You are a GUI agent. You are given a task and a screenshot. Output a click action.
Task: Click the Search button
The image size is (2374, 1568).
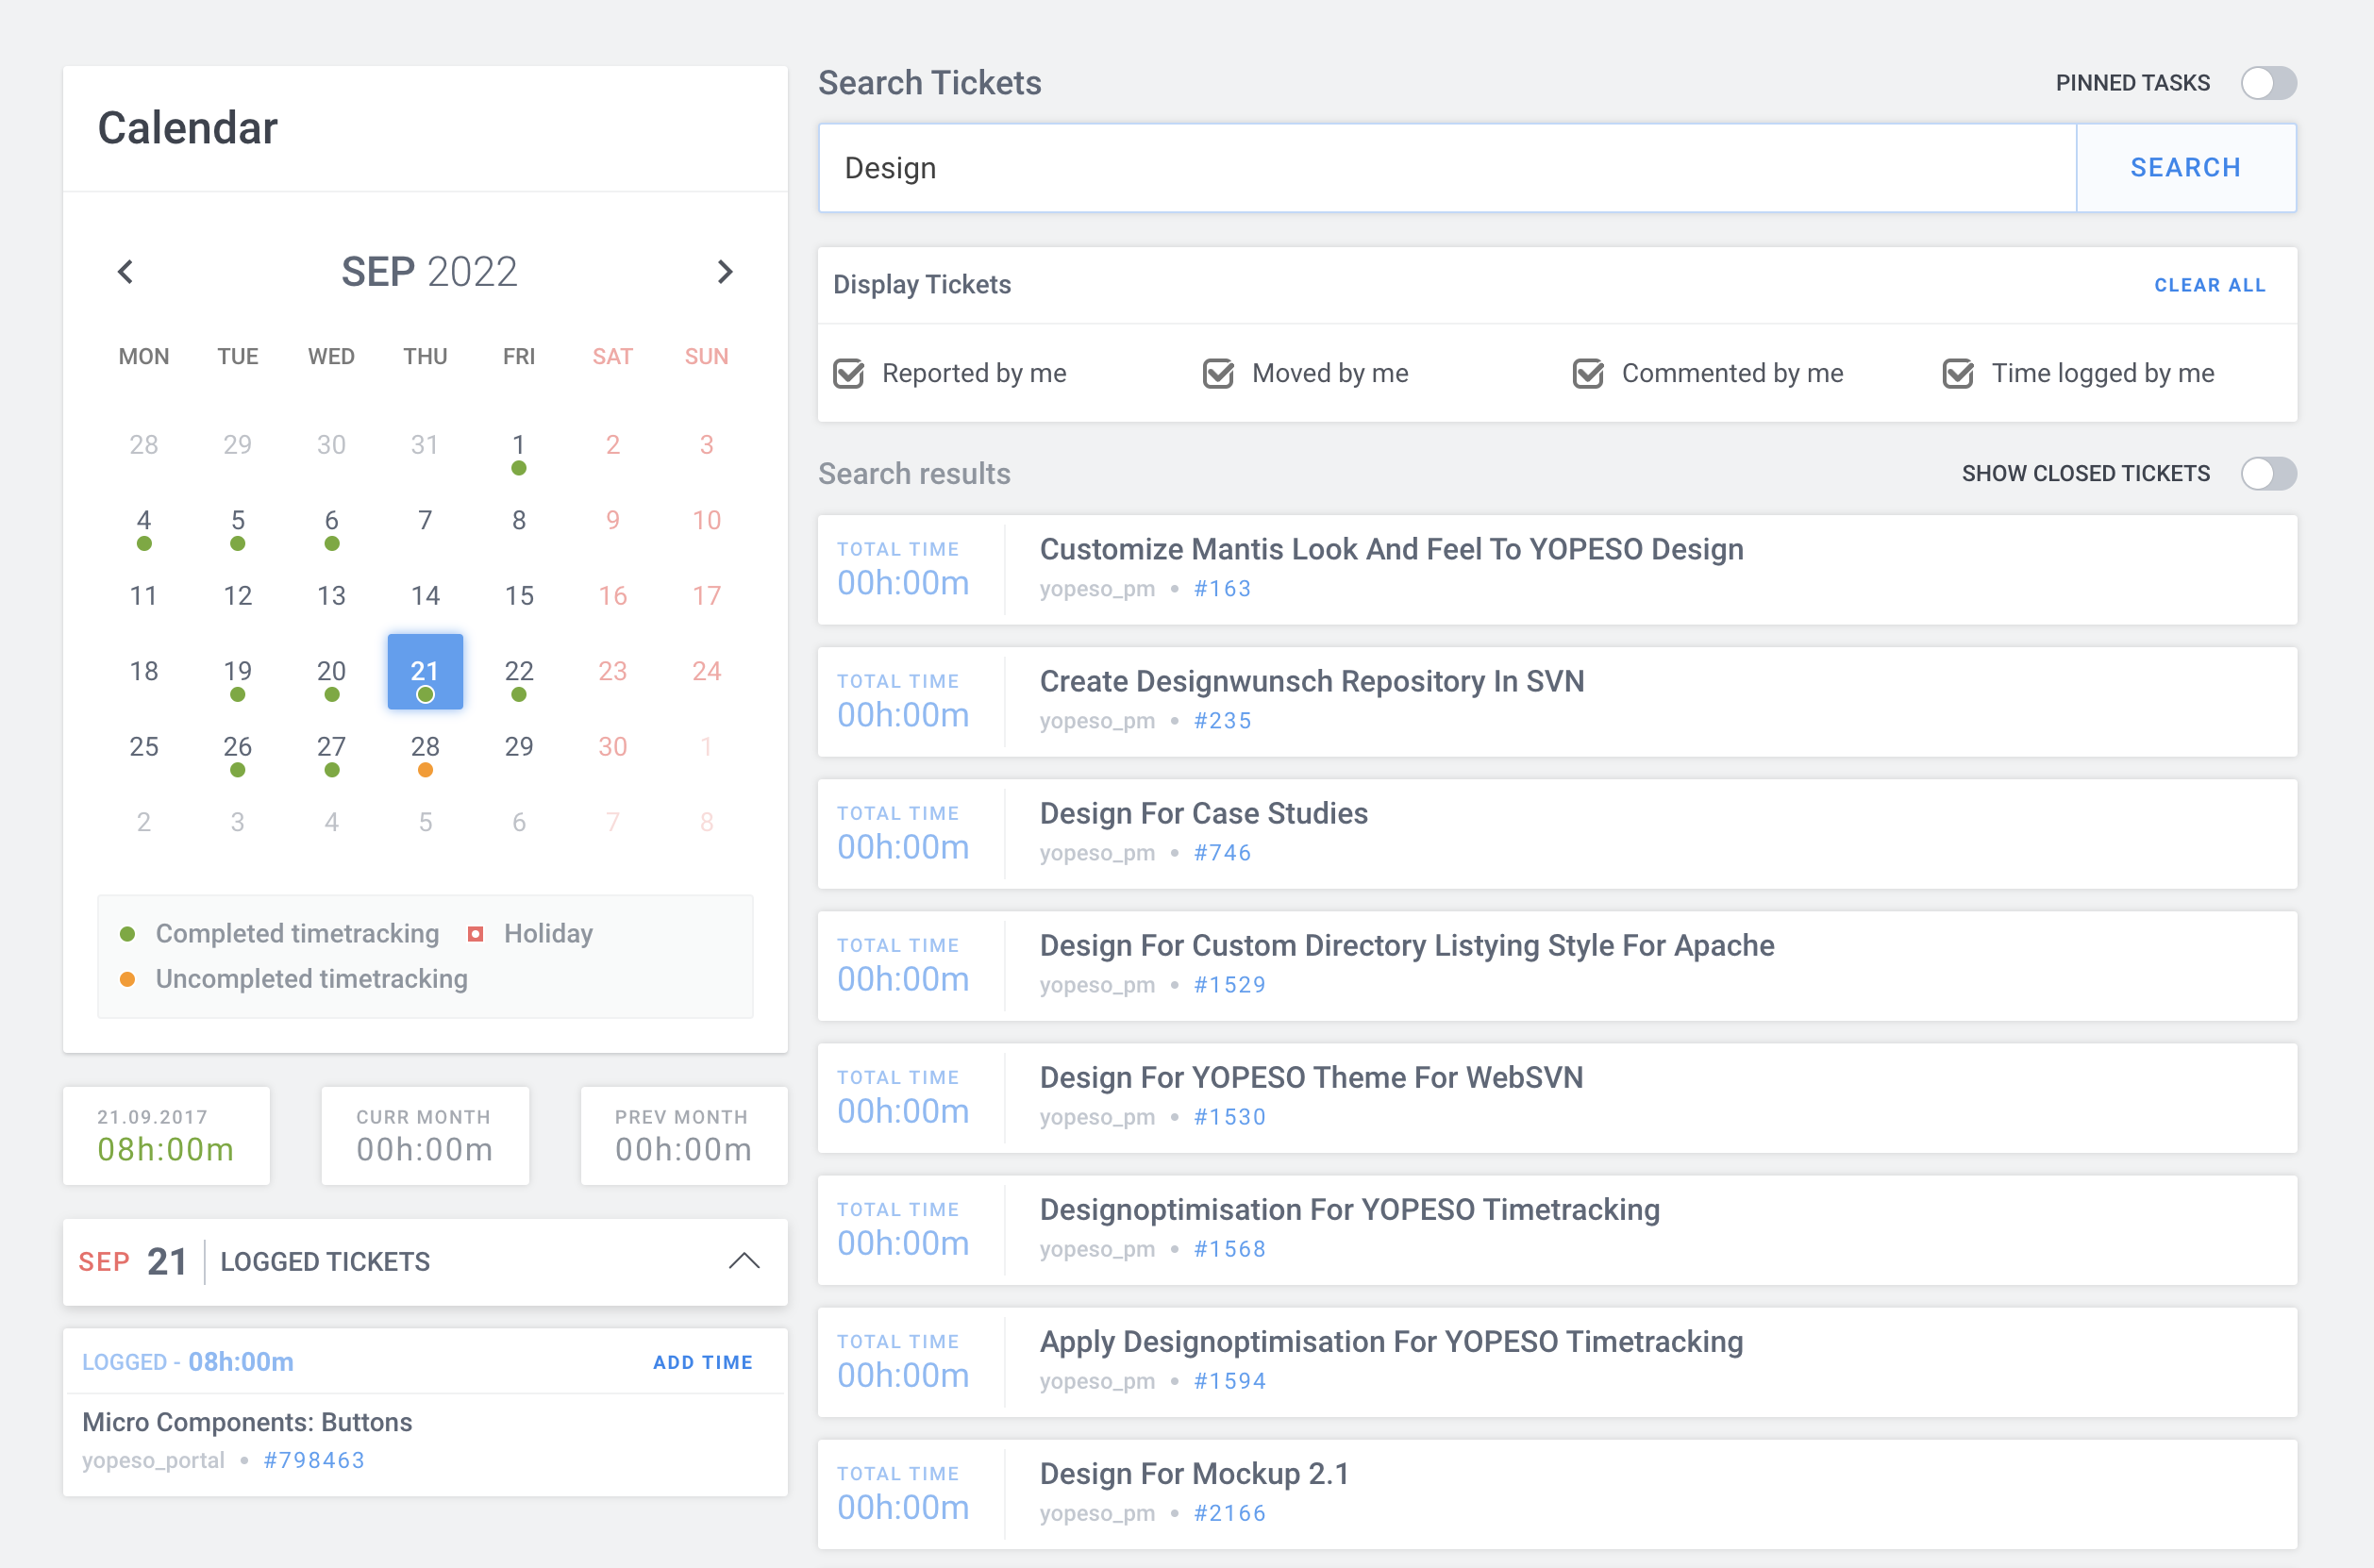(x=2185, y=168)
